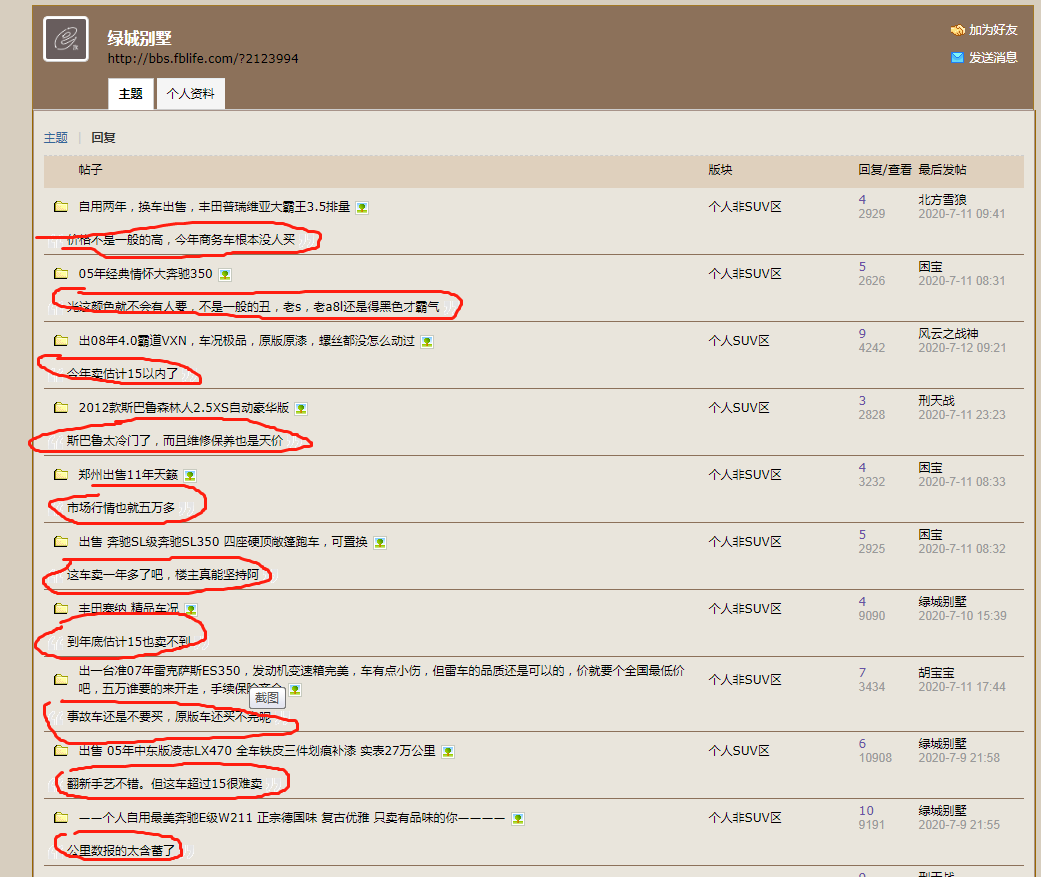Click folder icon beside 奔驰E级W211 post
Screen dimensions: 1041x877
point(61,818)
